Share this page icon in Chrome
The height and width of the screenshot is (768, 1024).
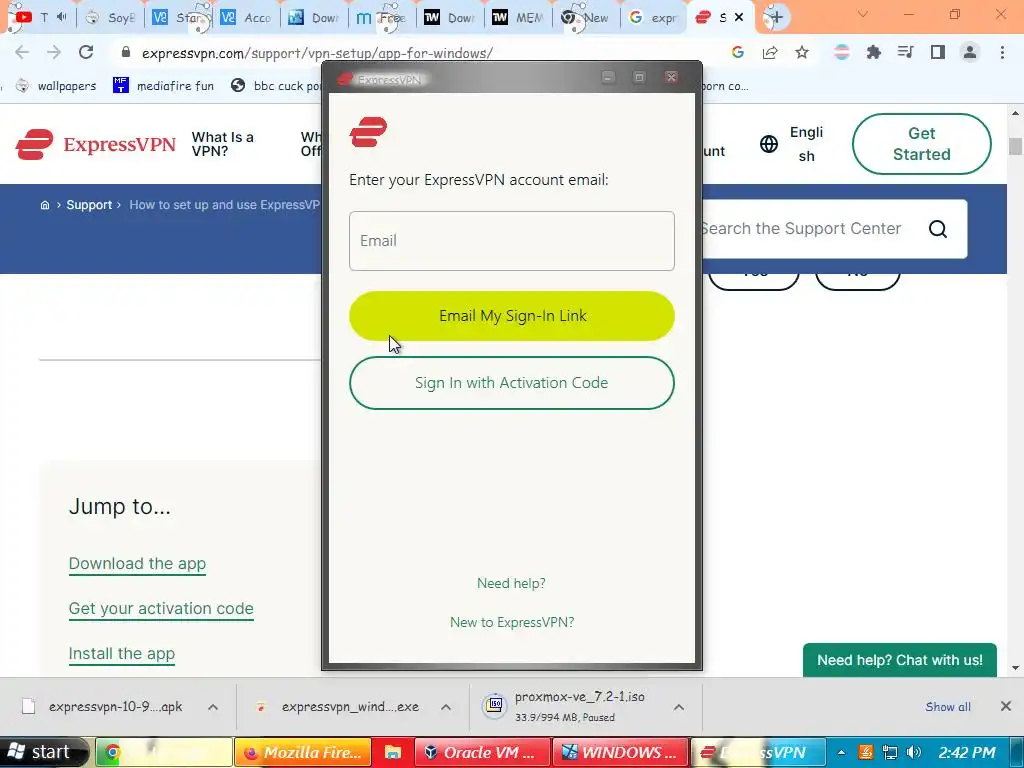(x=770, y=52)
